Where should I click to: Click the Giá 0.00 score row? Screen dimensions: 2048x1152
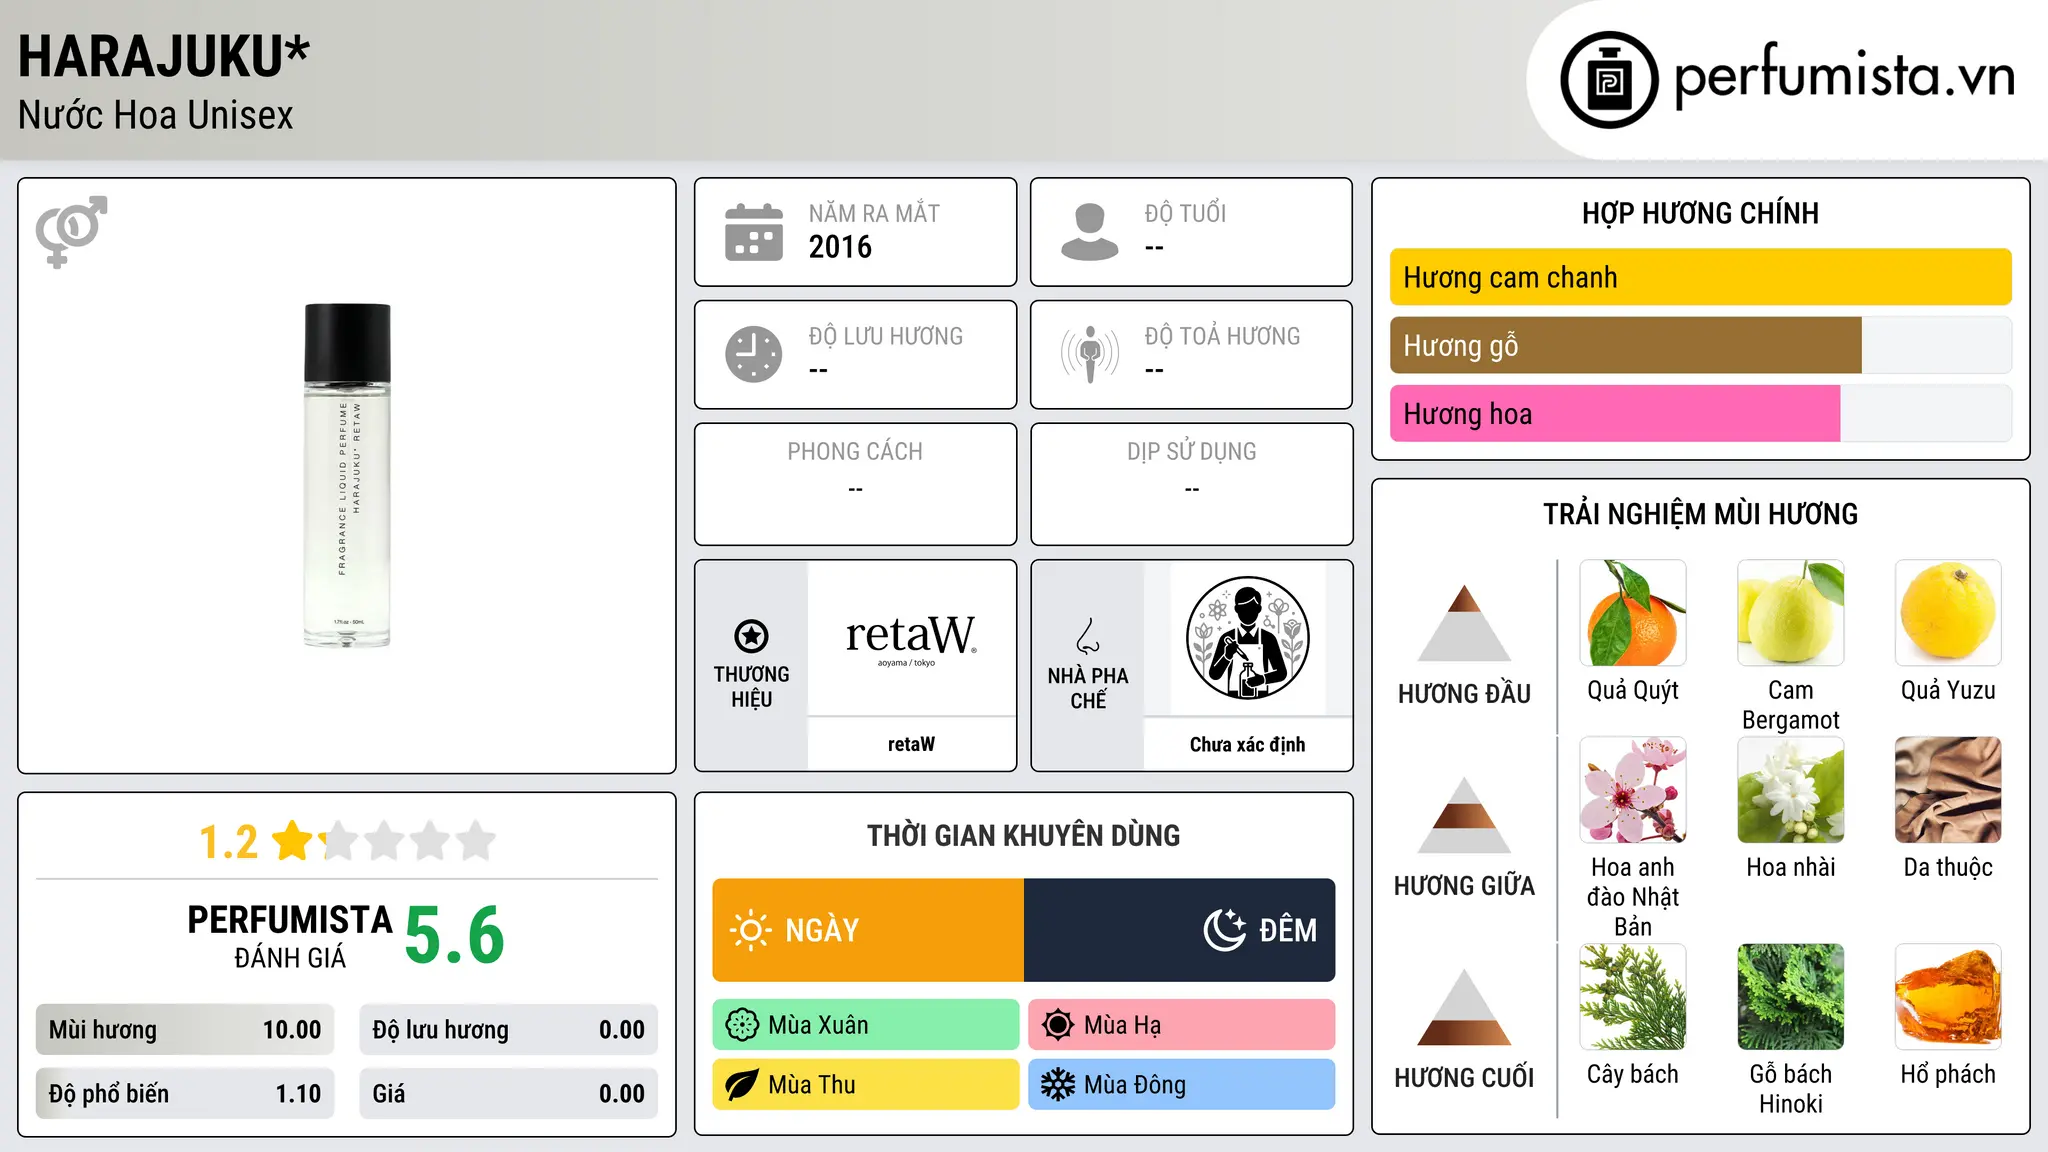click(x=509, y=1094)
